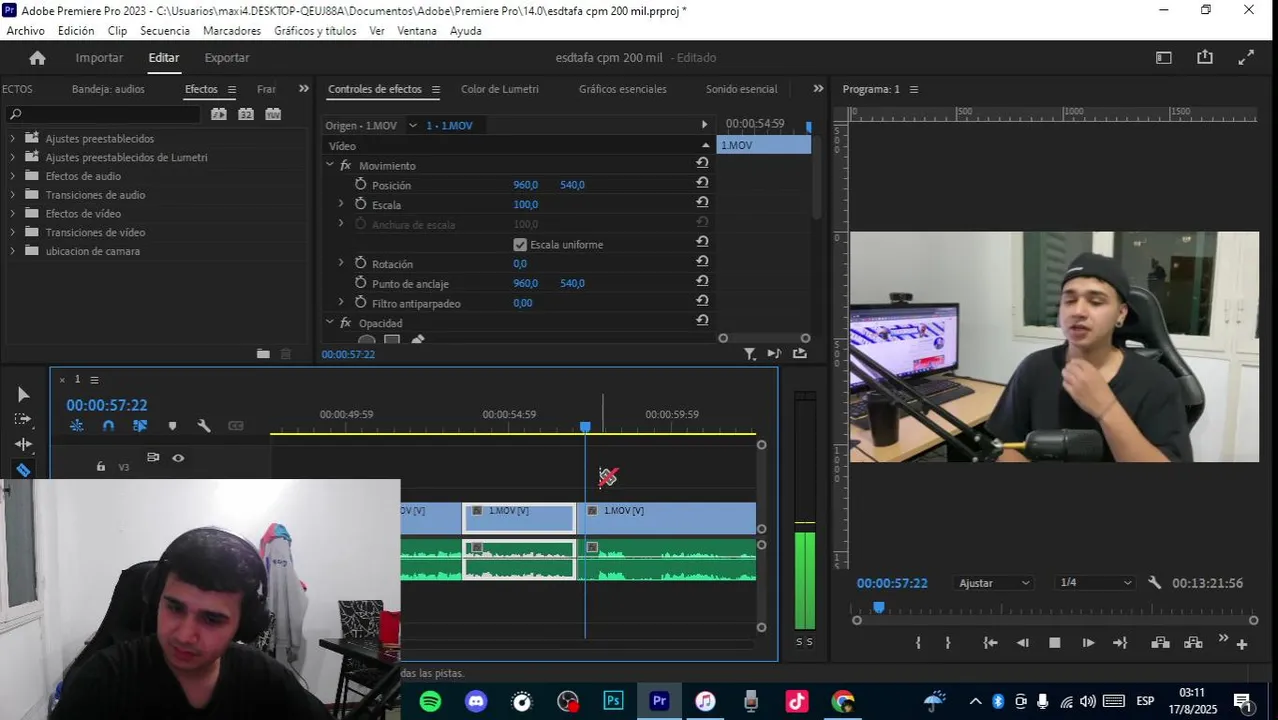Screen dimensions: 1278x720
Task: Click the insert as nested sequences icon
Action: 77,426
